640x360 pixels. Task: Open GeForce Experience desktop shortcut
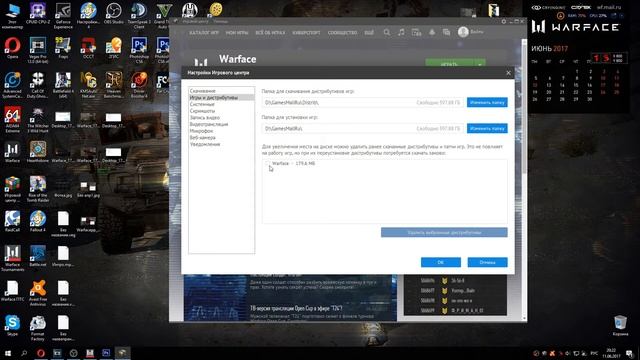coord(63,16)
